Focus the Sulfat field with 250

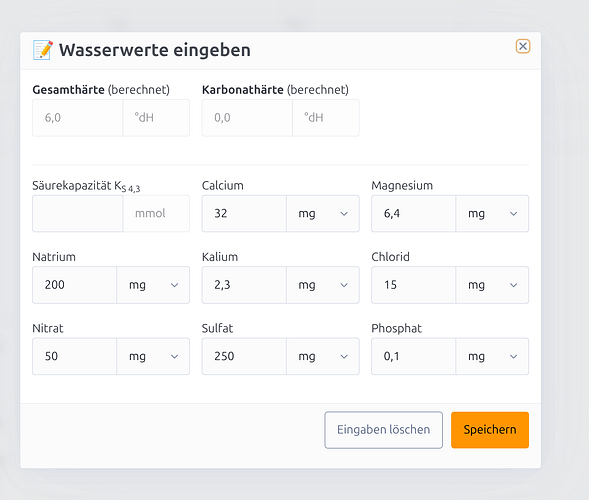[244, 356]
